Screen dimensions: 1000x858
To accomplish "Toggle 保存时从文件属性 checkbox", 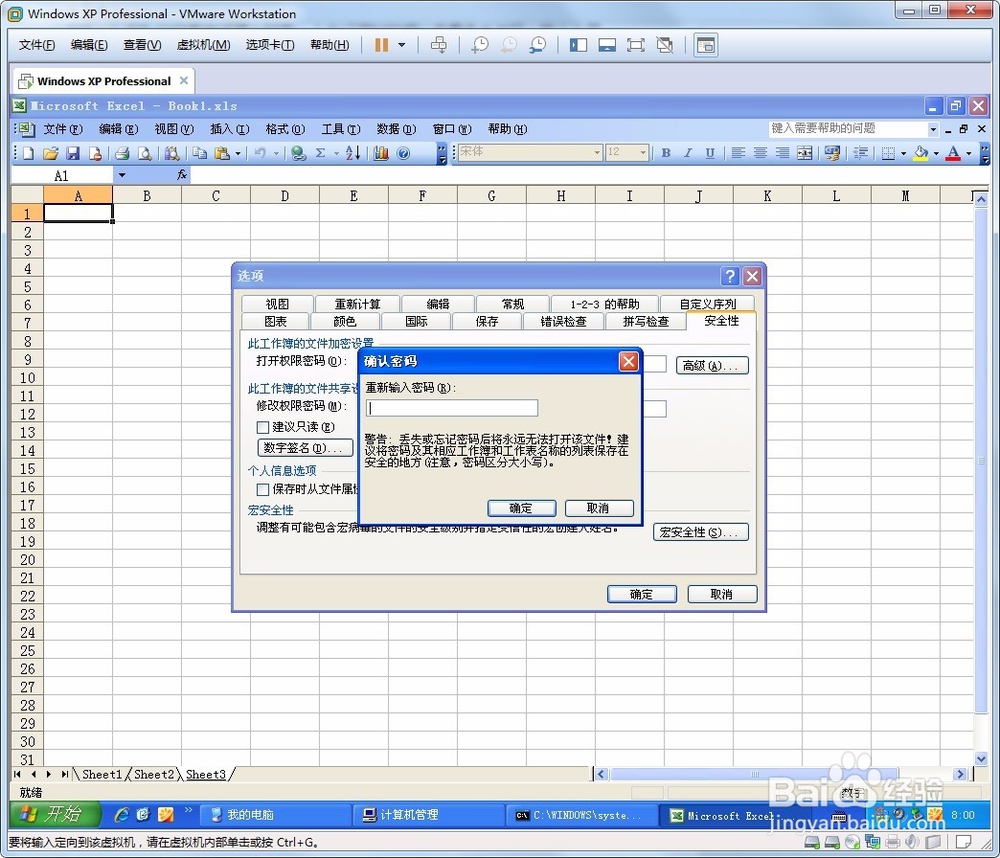I will coord(263,489).
